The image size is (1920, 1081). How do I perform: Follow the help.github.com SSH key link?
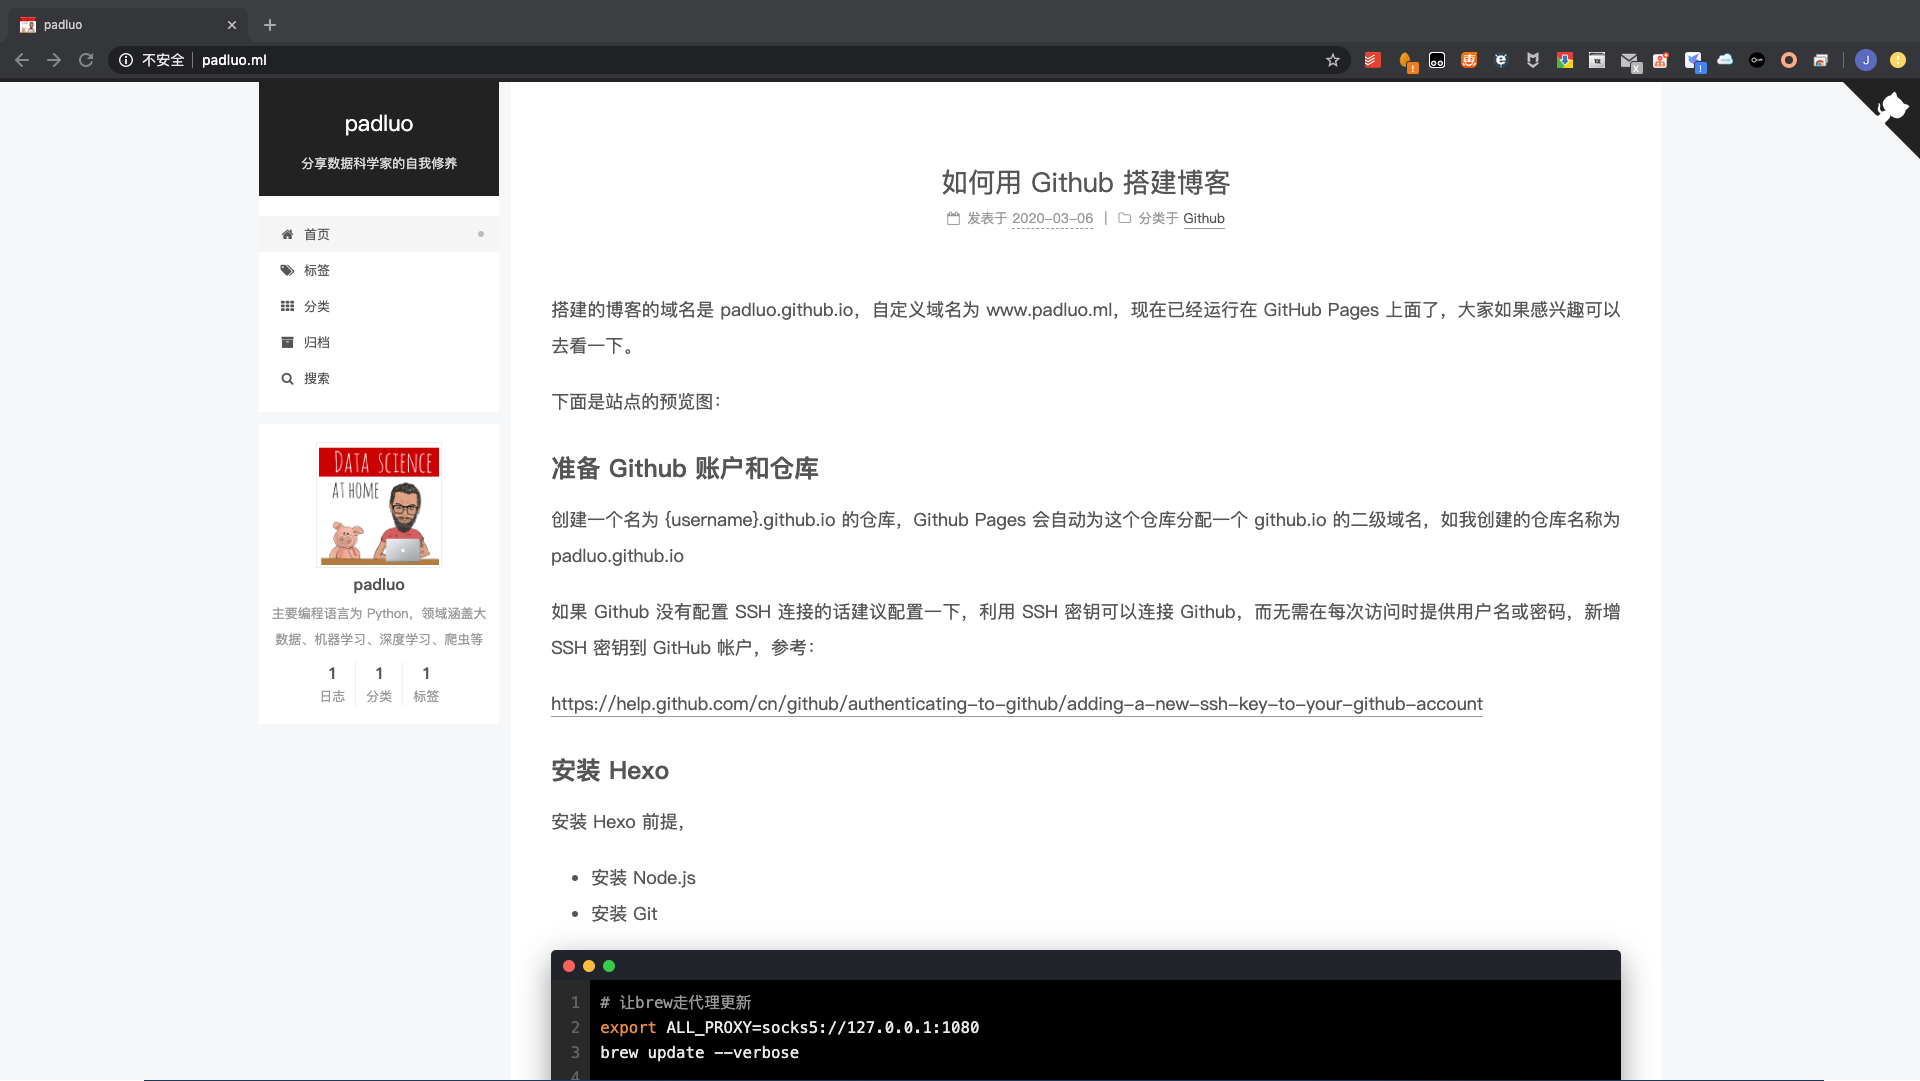tap(1016, 704)
